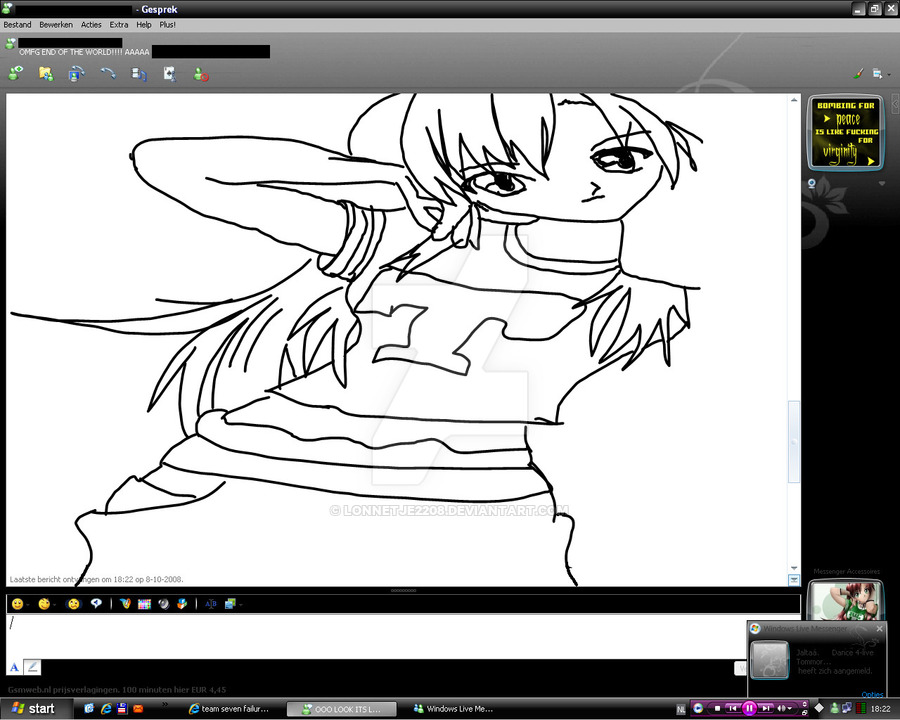The width and height of the screenshot is (900, 720).
Task: Open the font formatting options
Action: pyautogui.click(x=211, y=603)
